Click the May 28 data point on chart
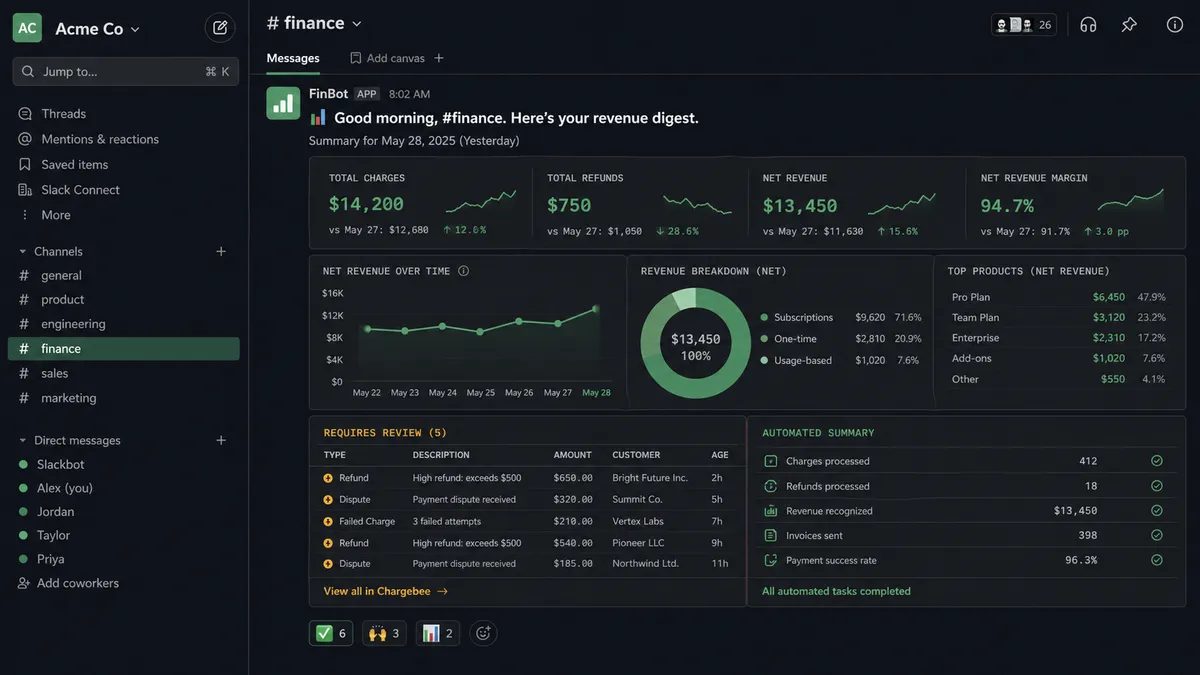This screenshot has width=1200, height=675. coord(596,309)
